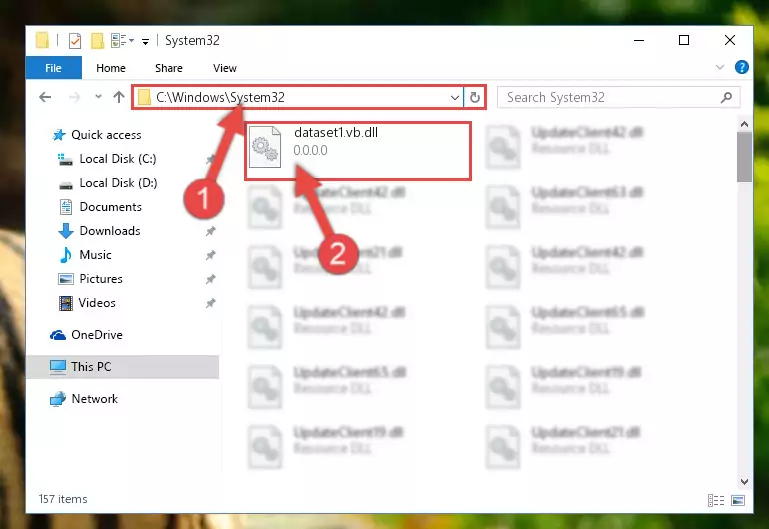Click the folder icon in title bar

(42, 40)
